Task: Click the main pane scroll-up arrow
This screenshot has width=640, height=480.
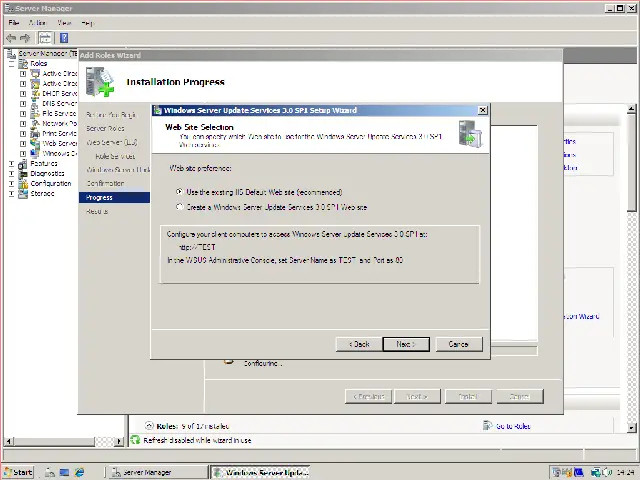Action: point(631,109)
